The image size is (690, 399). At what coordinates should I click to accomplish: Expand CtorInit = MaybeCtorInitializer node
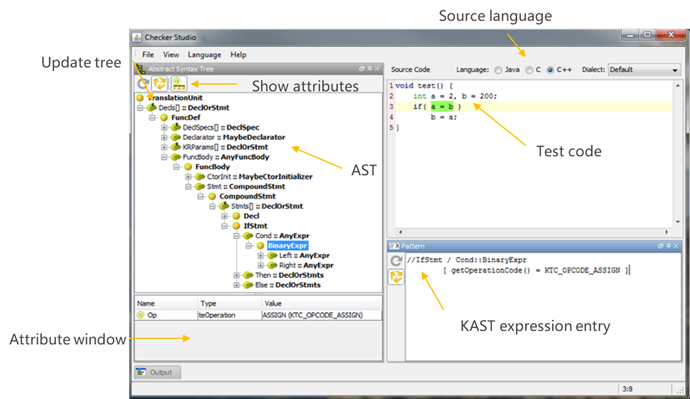[188, 177]
